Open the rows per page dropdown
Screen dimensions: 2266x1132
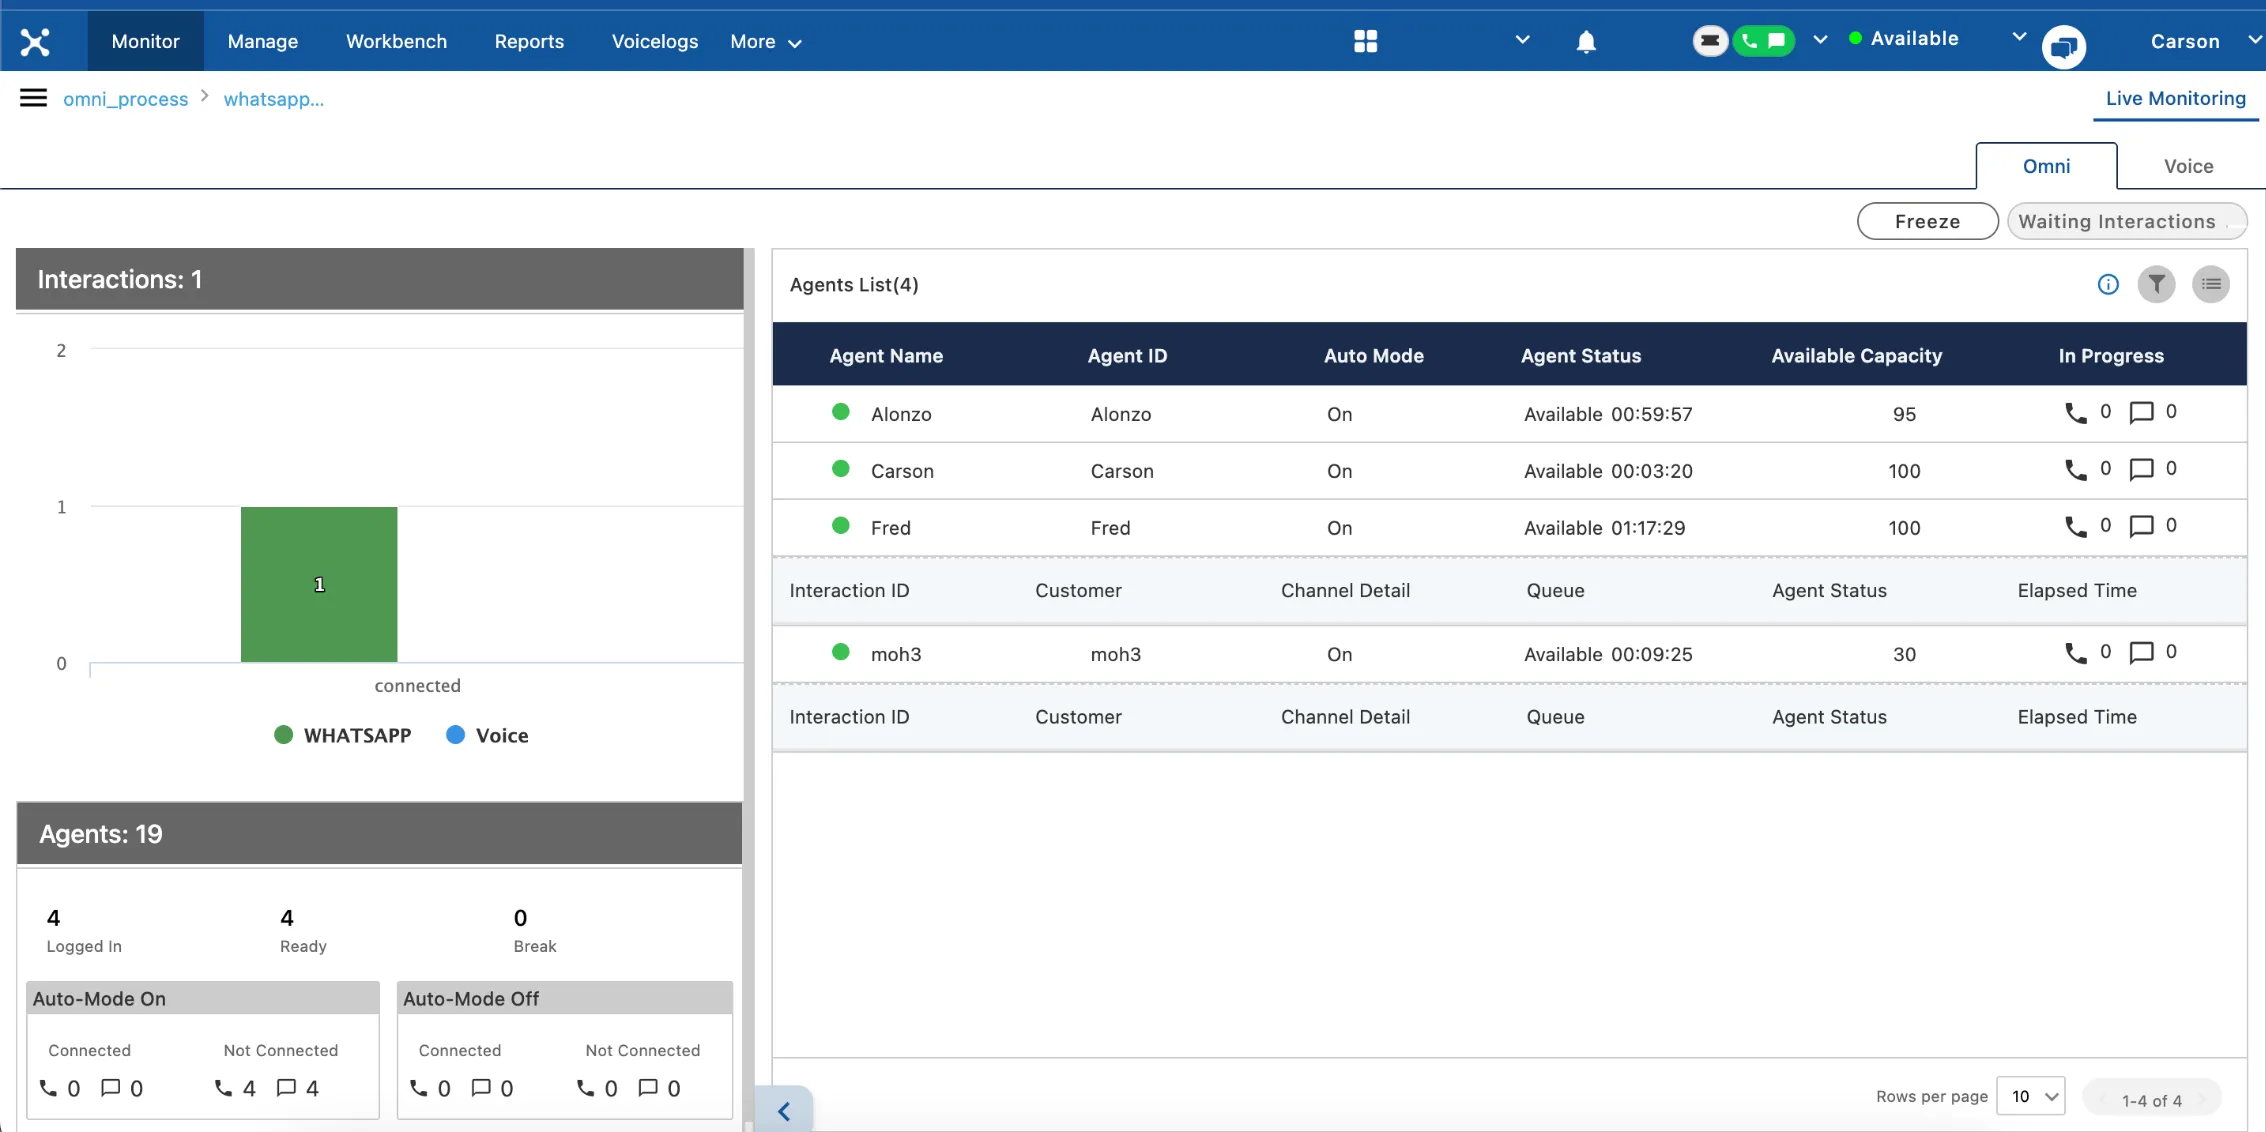pos(2031,1096)
